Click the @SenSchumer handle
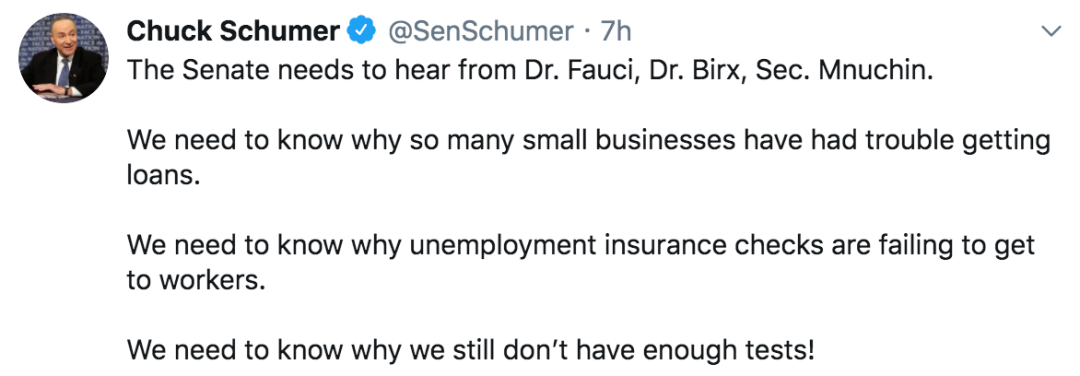 (x=481, y=31)
